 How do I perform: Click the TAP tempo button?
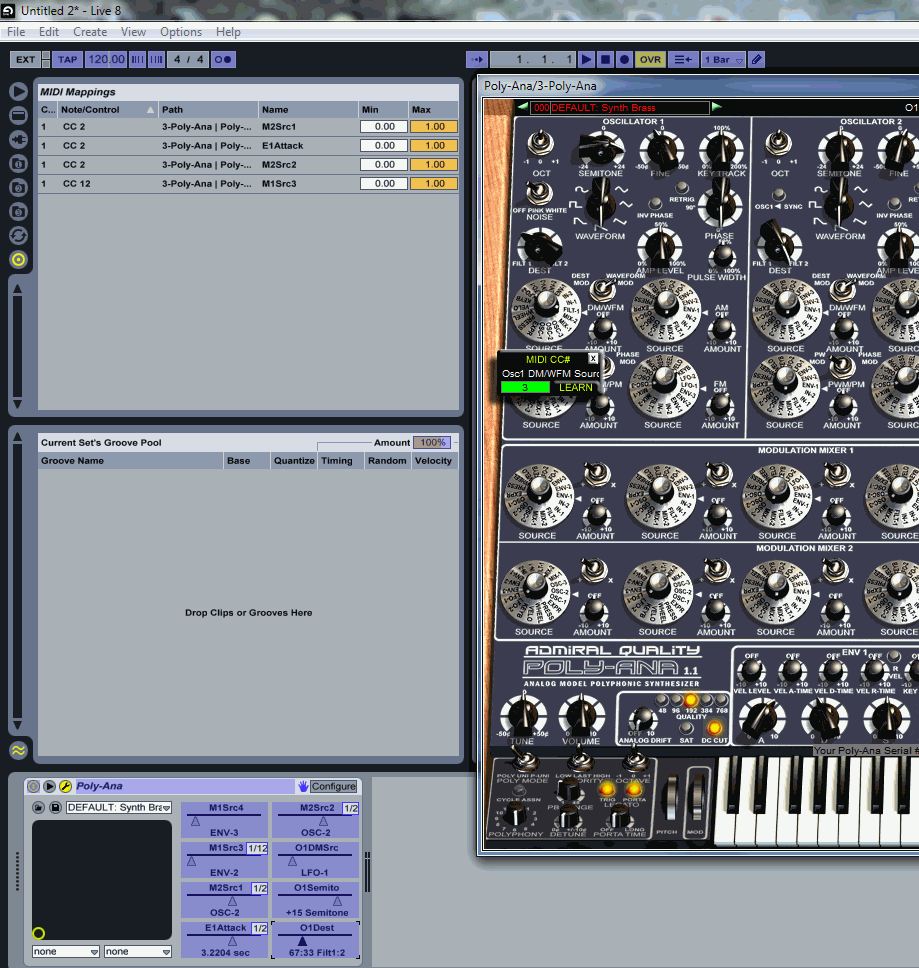coord(67,59)
